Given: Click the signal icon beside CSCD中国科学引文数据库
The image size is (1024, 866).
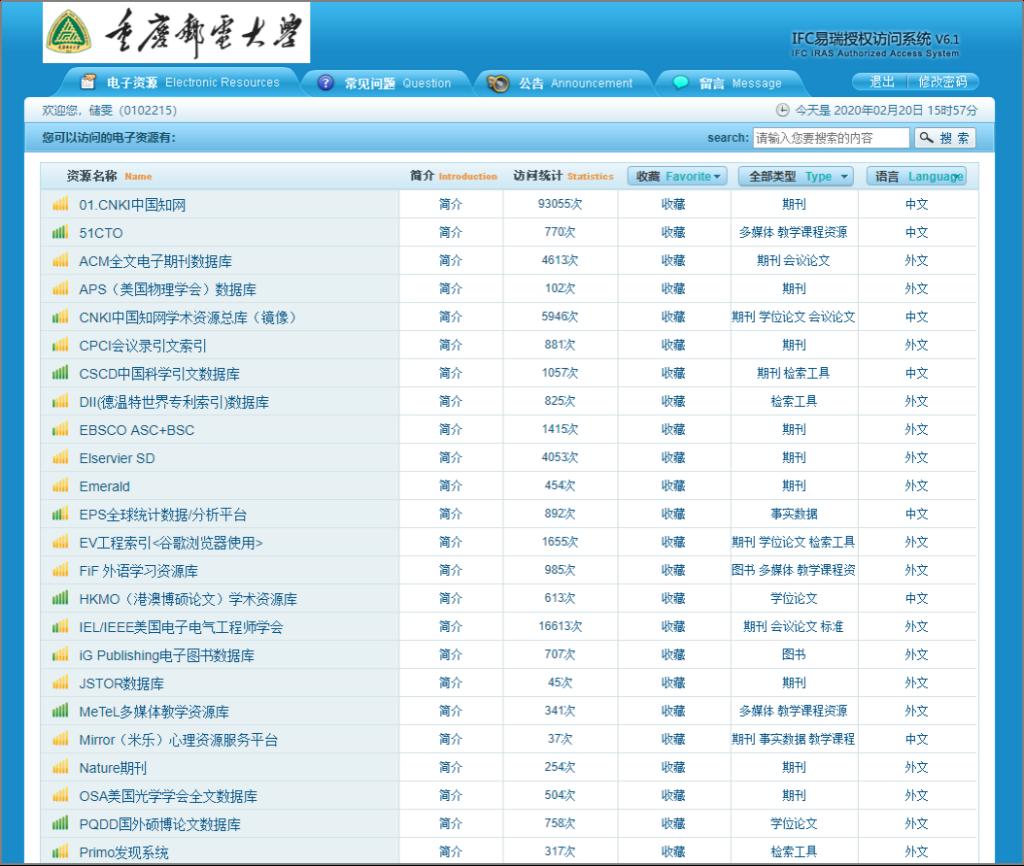Looking at the screenshot, I should coord(60,373).
